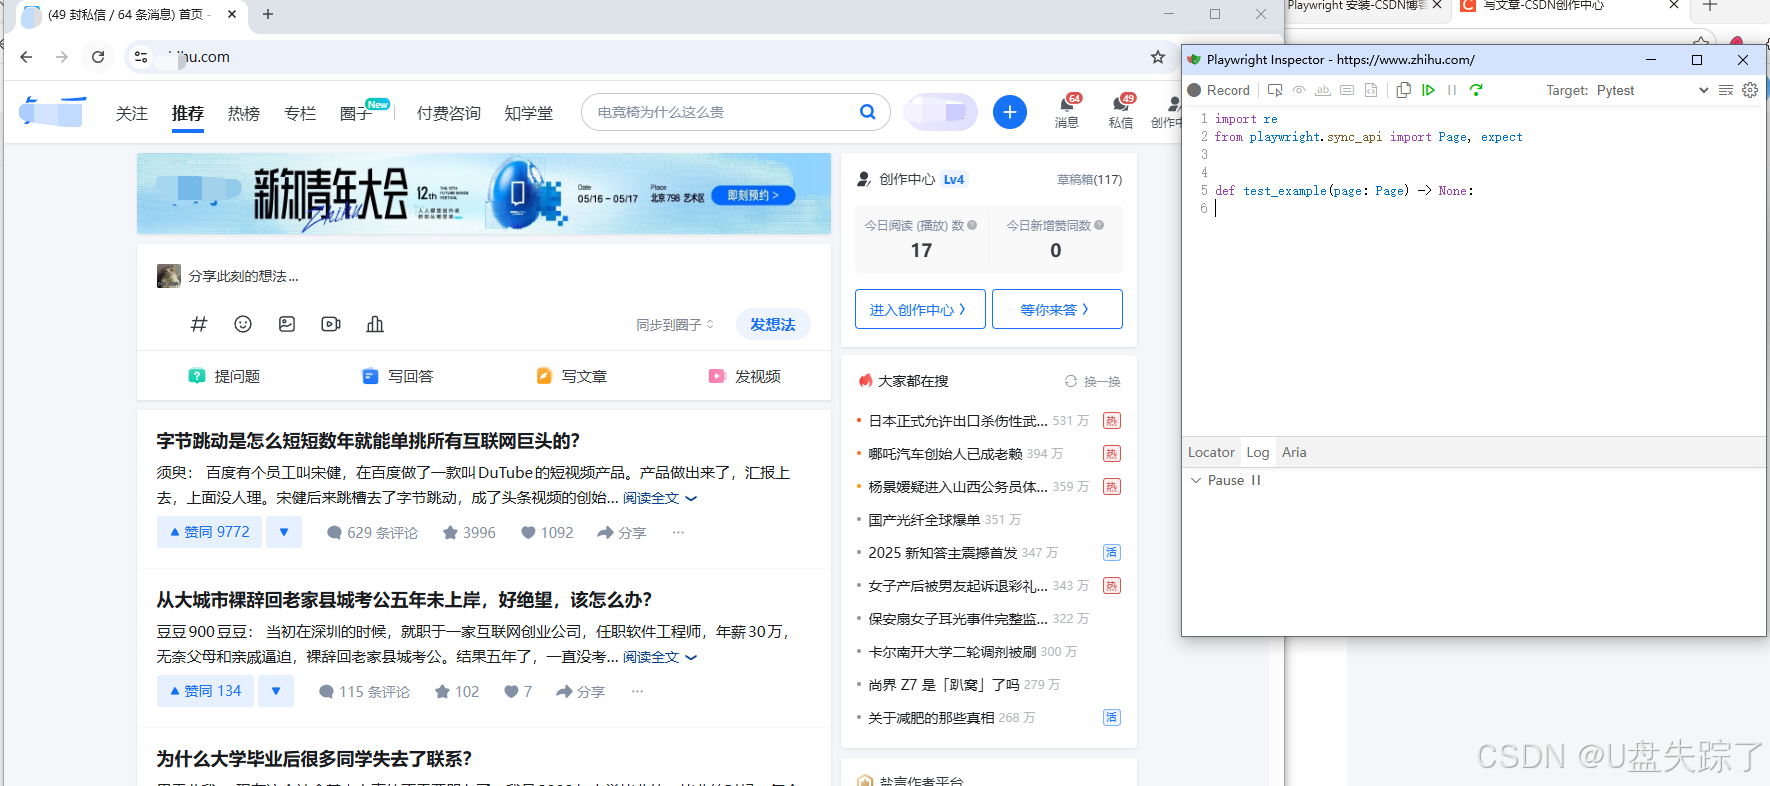Bookmark this page with the star icon
Screen dimensions: 1770x786
click(1158, 57)
